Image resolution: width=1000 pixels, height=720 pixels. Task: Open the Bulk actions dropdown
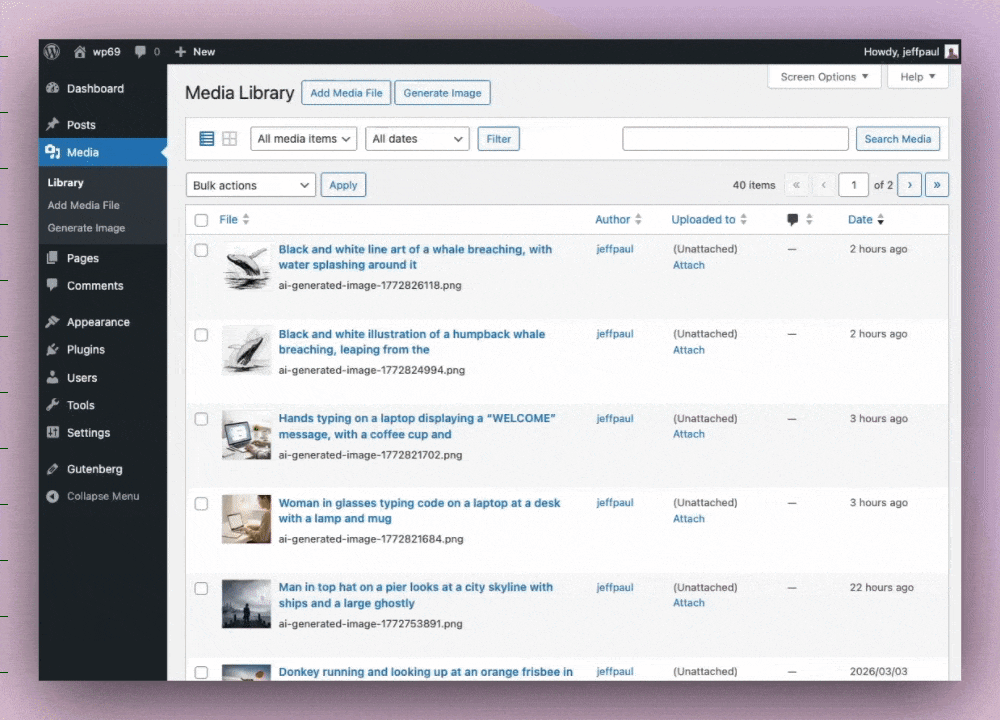click(x=250, y=184)
